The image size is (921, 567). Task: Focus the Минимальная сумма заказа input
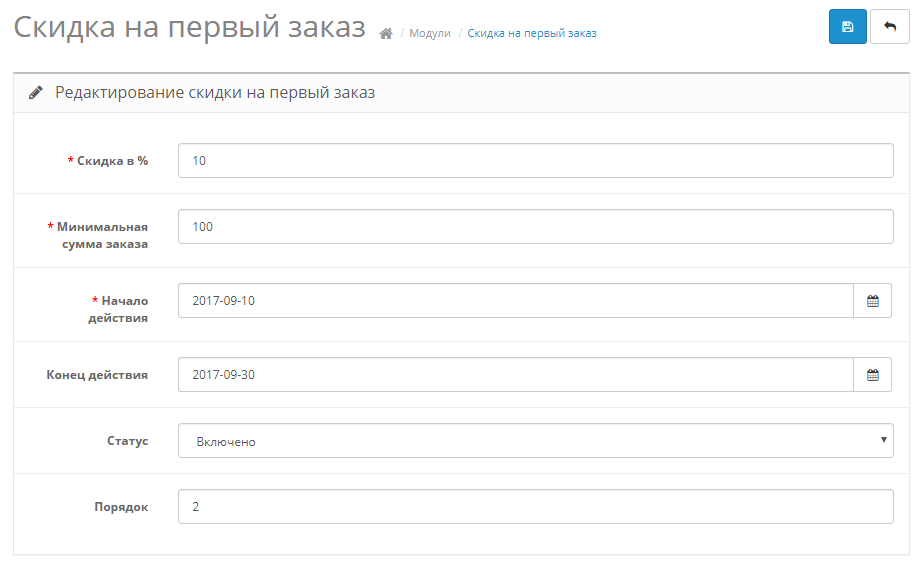click(x=536, y=226)
